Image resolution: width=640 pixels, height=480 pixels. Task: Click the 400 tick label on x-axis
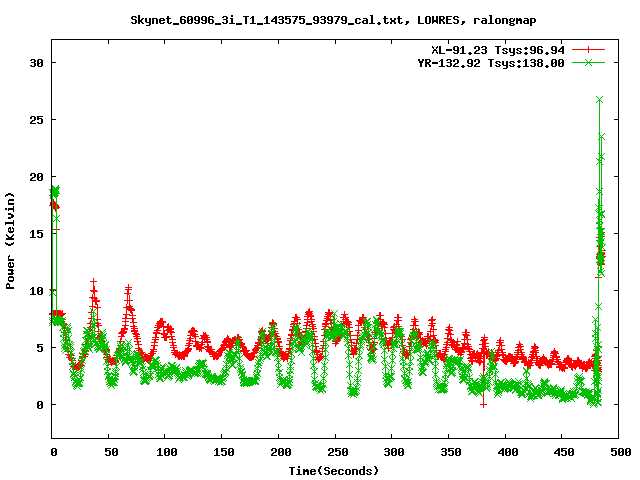pyautogui.click(x=505, y=452)
